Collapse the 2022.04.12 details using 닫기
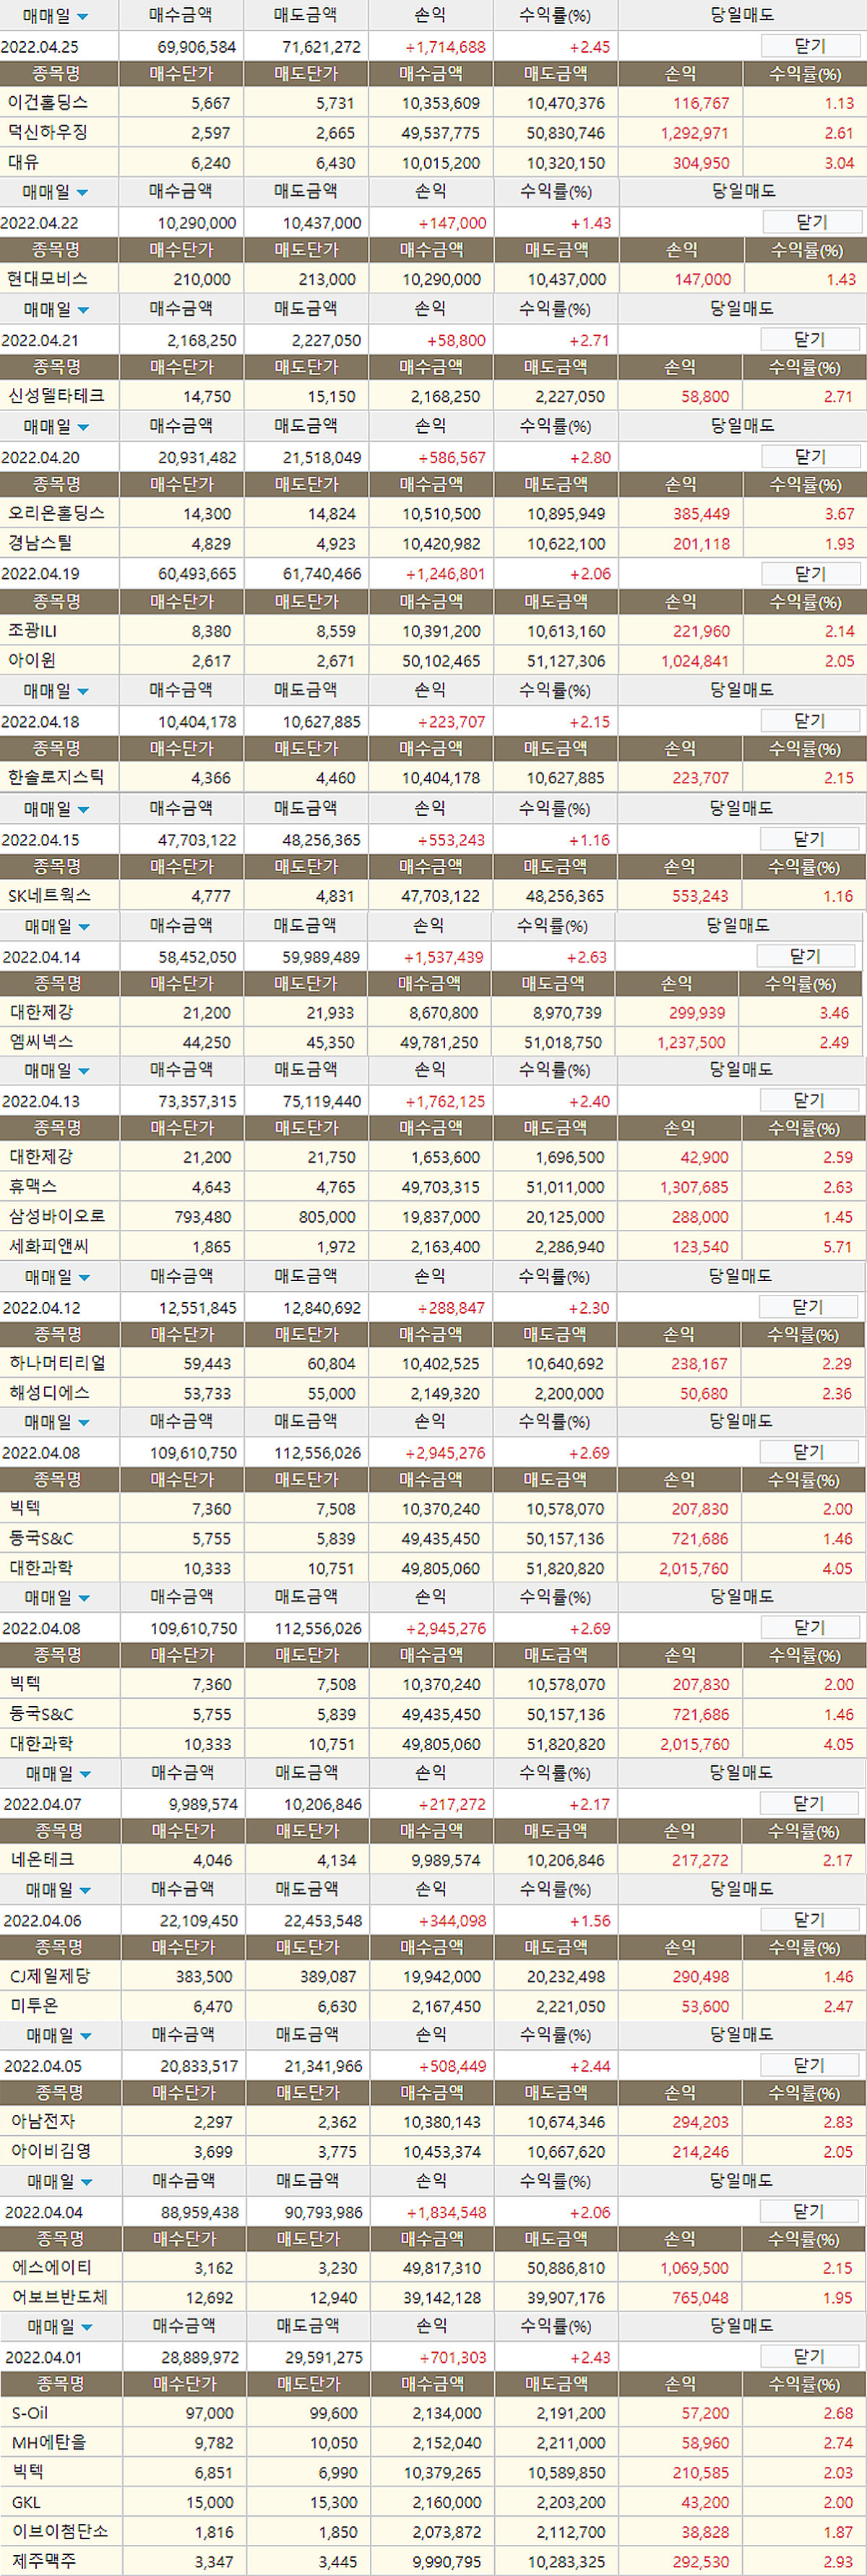 (808, 1306)
